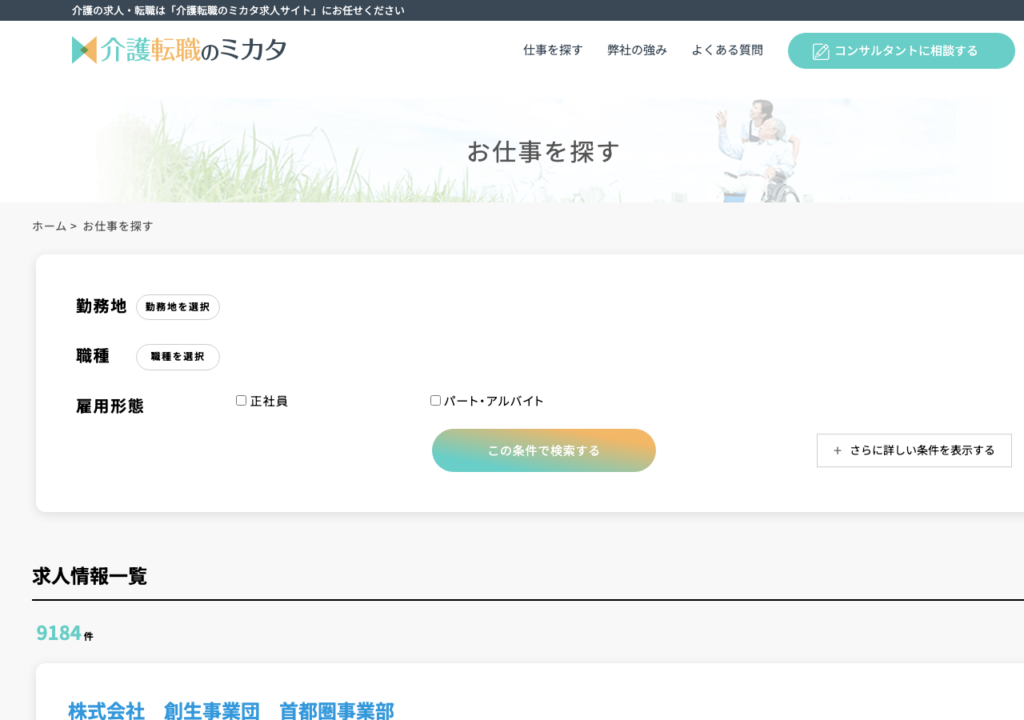
Task: Click the 9184 件 result count
Action: [65, 633]
